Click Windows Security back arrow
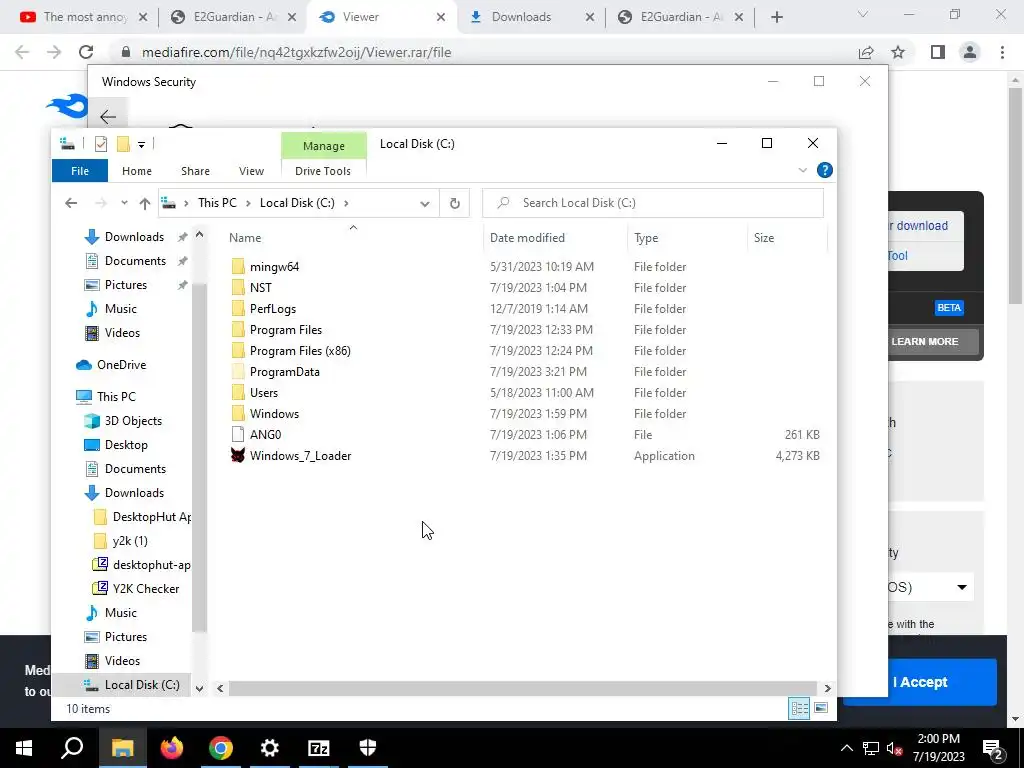Viewport: 1024px width, 768px height. (108, 117)
